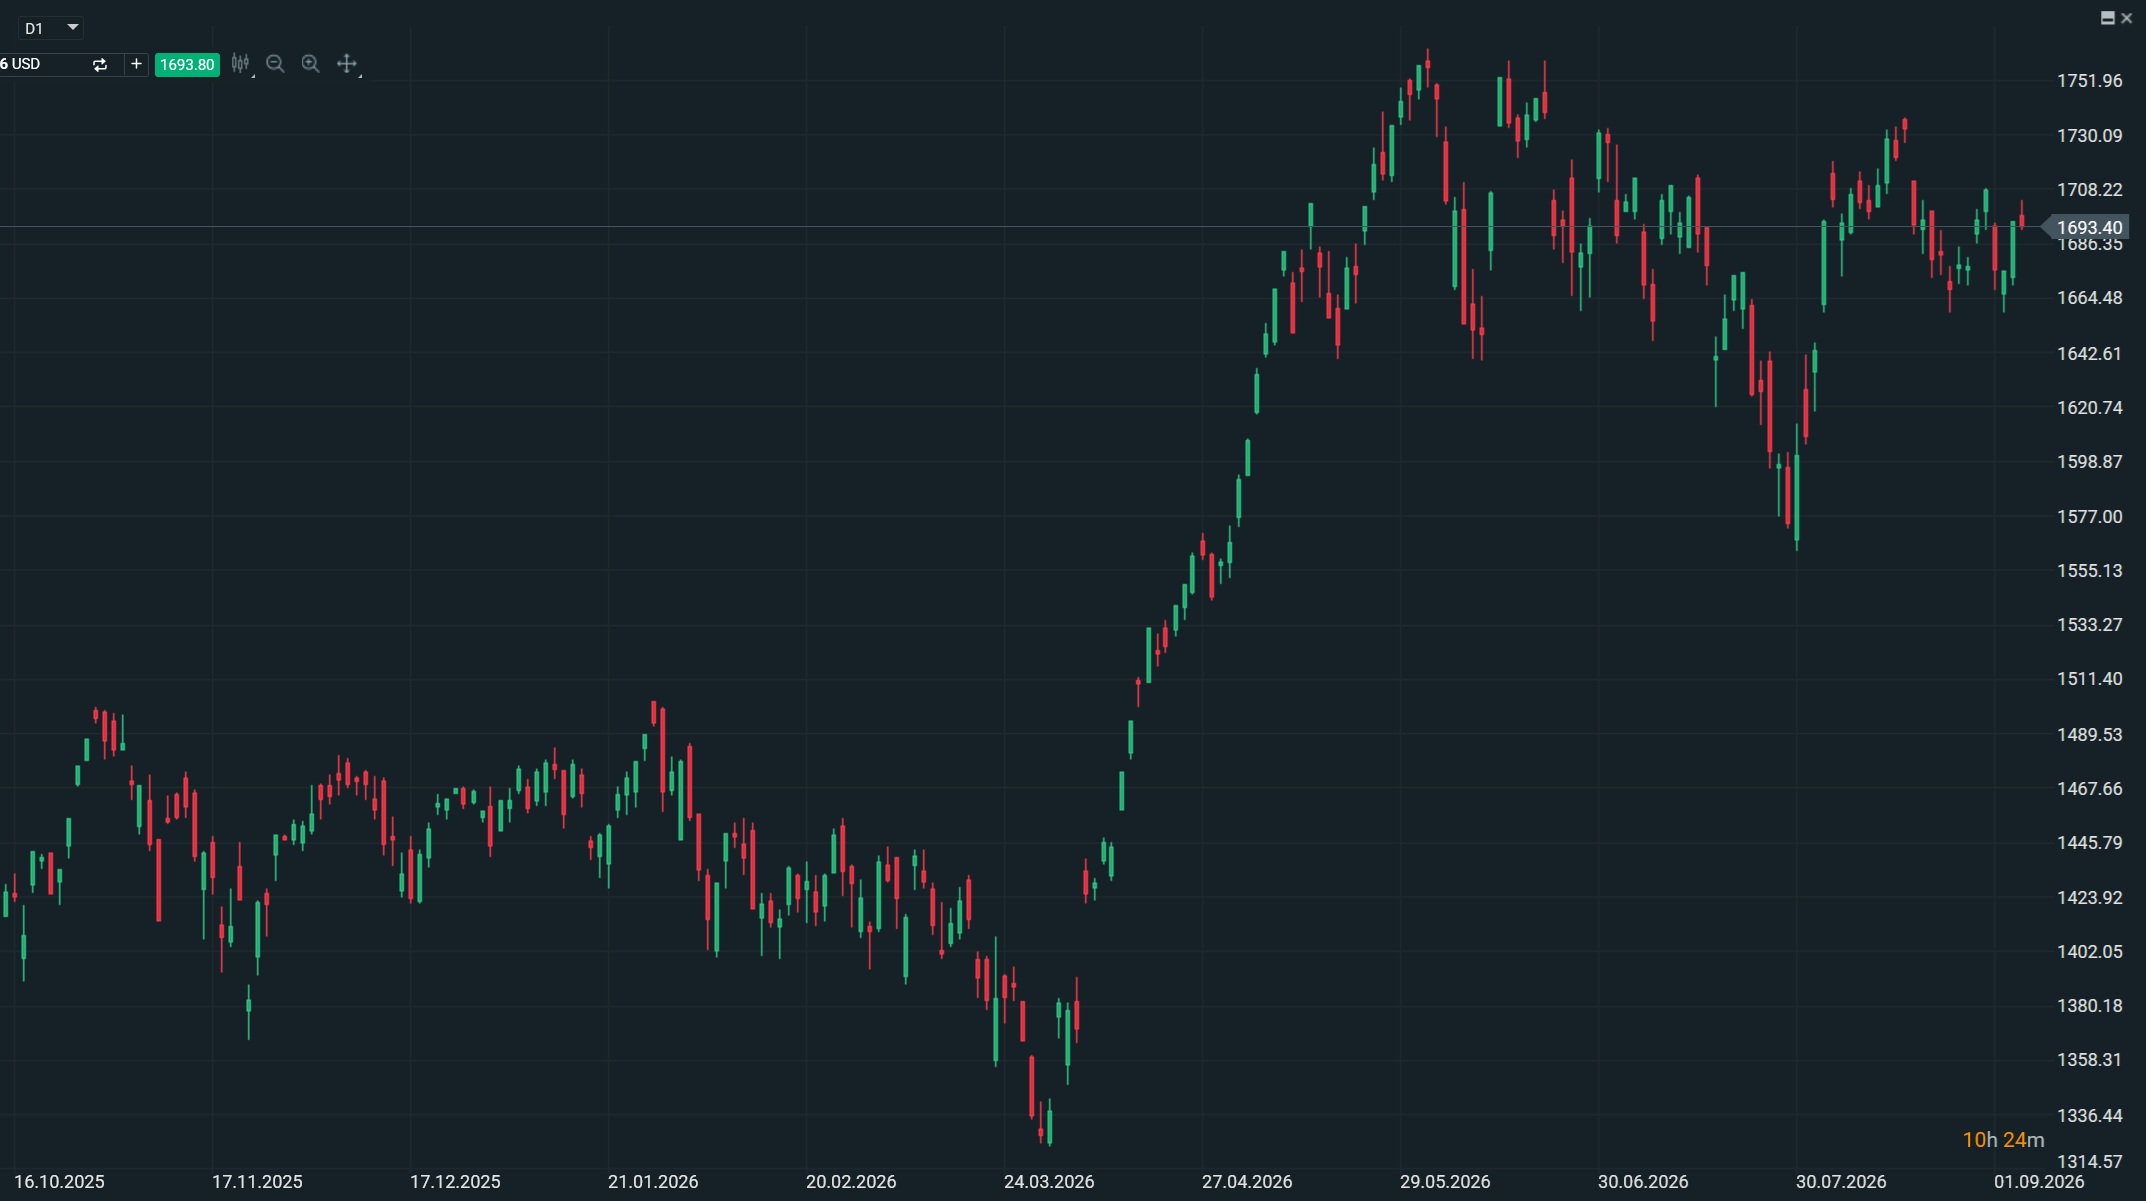Click the 1445.79 price axis label

click(2089, 843)
